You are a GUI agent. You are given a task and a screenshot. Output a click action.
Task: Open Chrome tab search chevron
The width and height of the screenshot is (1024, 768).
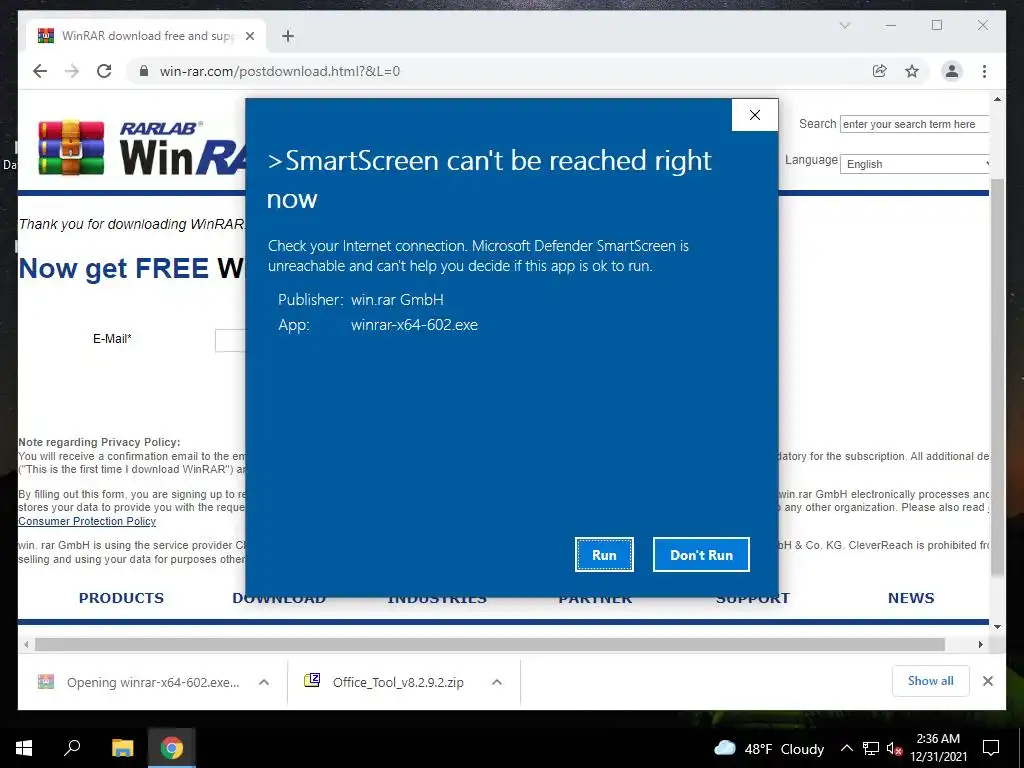[x=844, y=25]
